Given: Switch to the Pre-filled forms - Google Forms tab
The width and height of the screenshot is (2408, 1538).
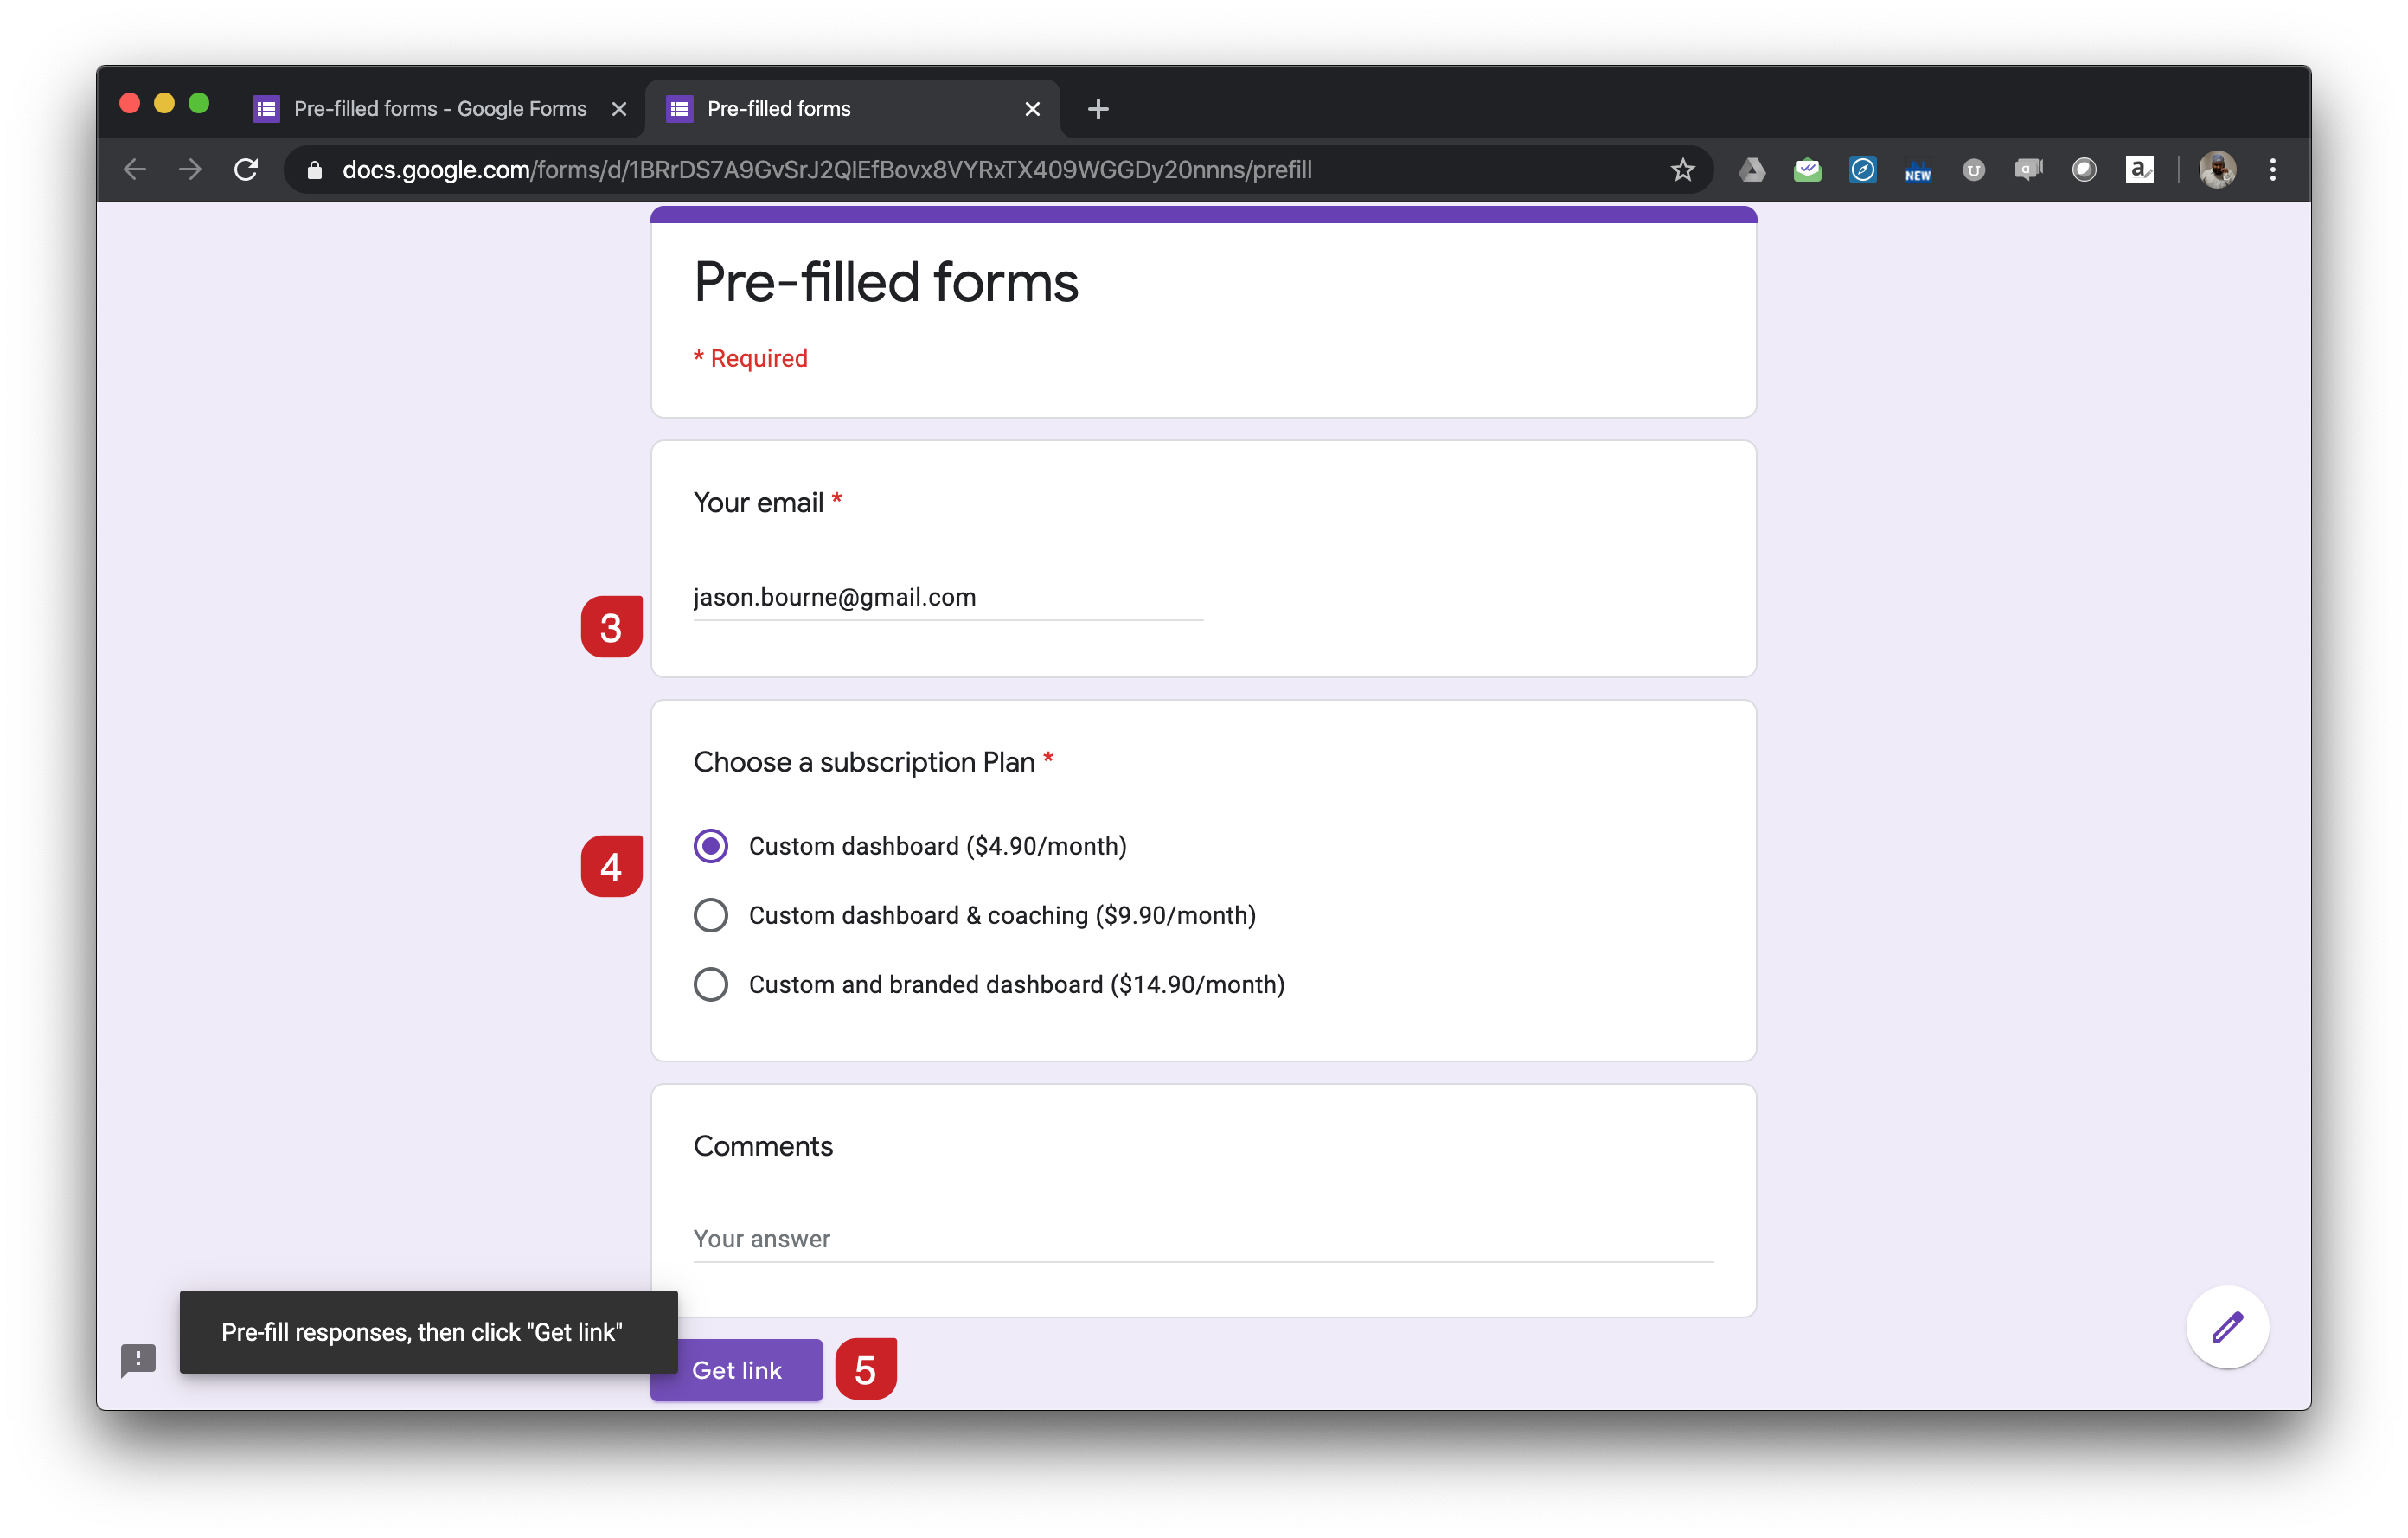Looking at the screenshot, I should [x=430, y=109].
